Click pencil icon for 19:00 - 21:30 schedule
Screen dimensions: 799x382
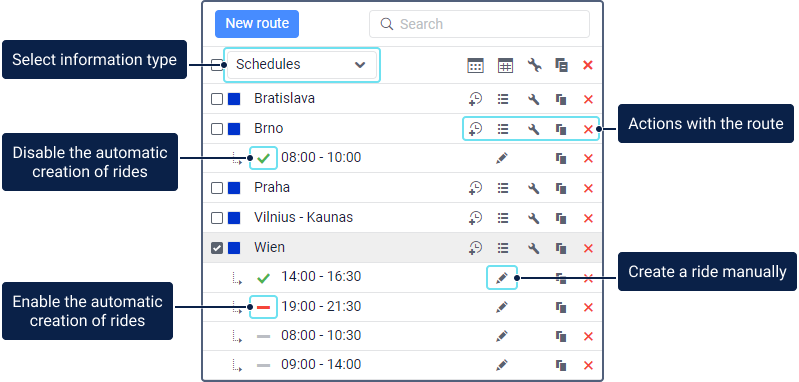[x=502, y=307]
